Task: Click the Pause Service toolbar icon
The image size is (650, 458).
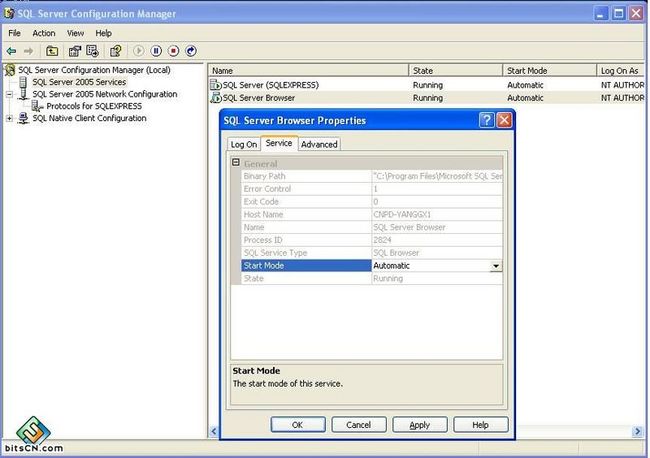Action: [x=156, y=51]
